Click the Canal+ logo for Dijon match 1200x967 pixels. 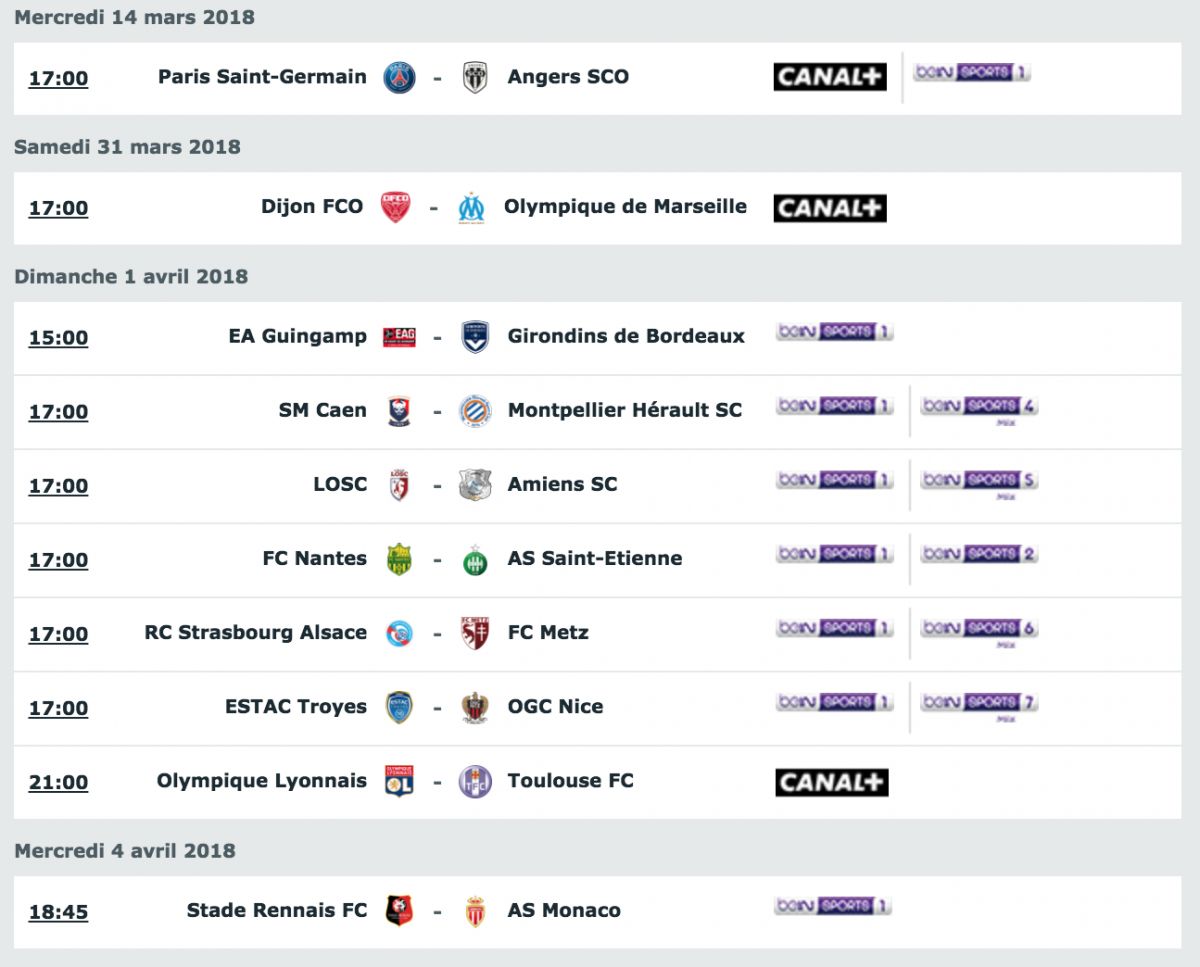[x=830, y=208]
